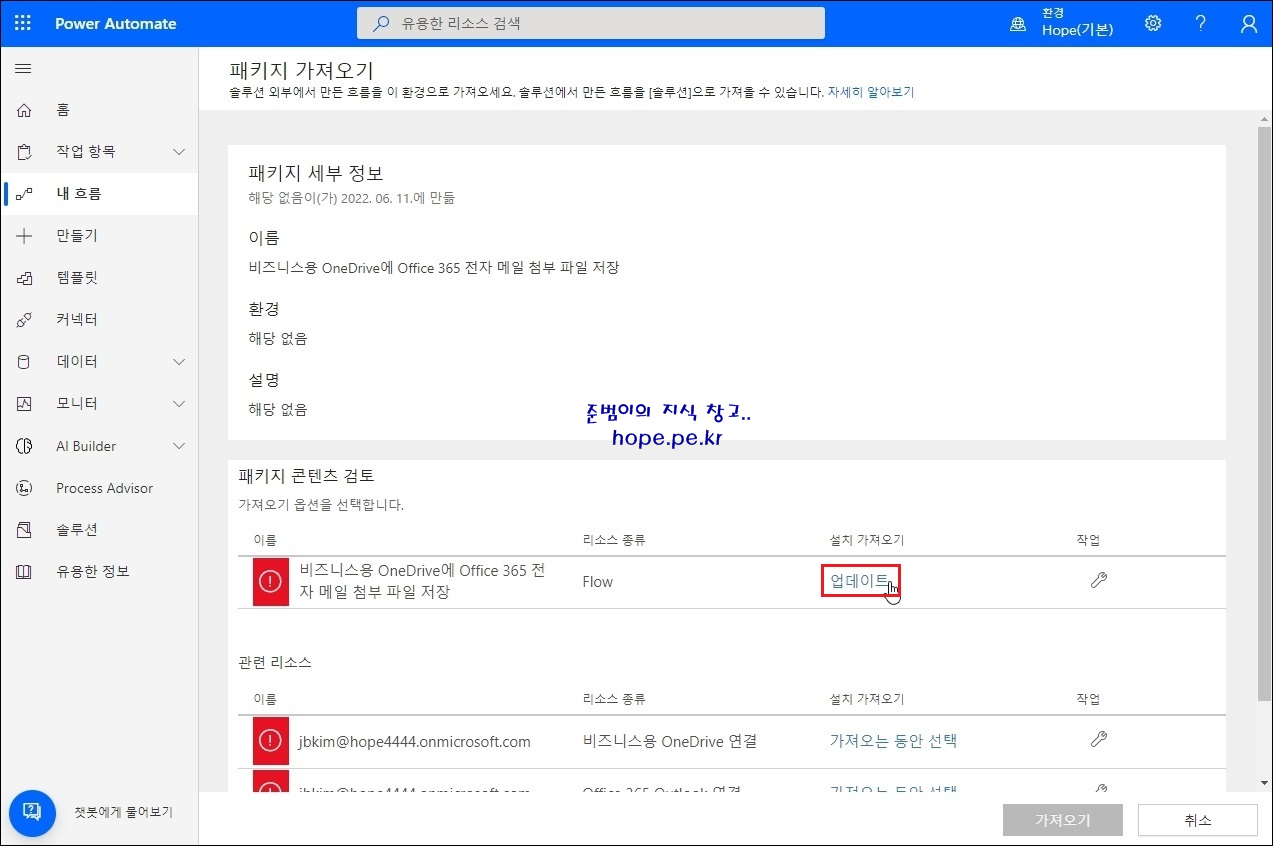Viewport: 1273px width, 846px height.
Task: Click the 만들기 plus icon
Action: point(24,236)
